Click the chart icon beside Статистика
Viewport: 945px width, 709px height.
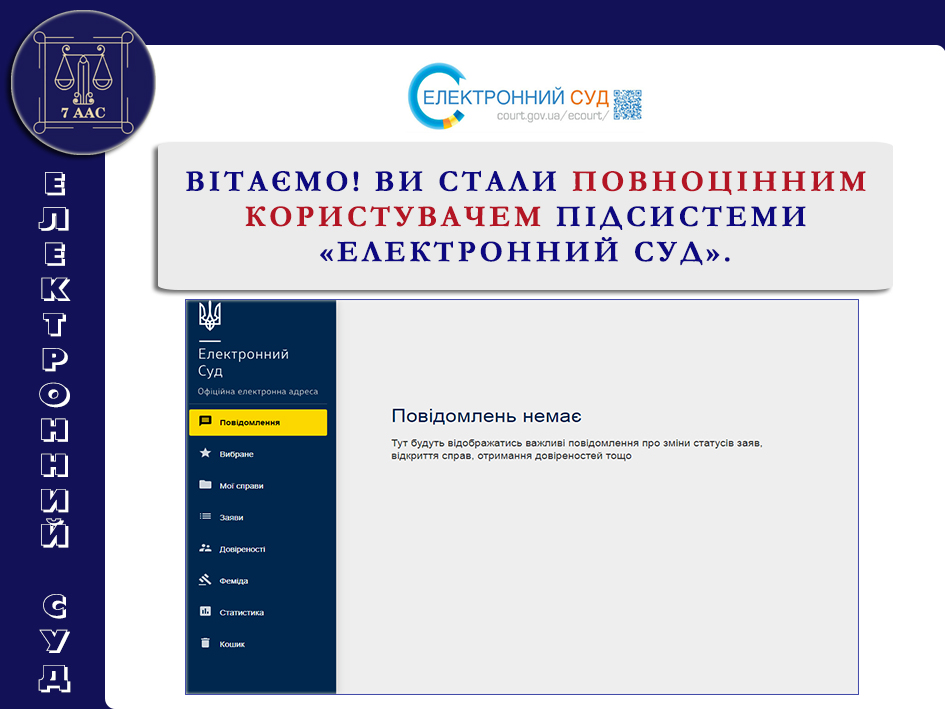pos(205,612)
